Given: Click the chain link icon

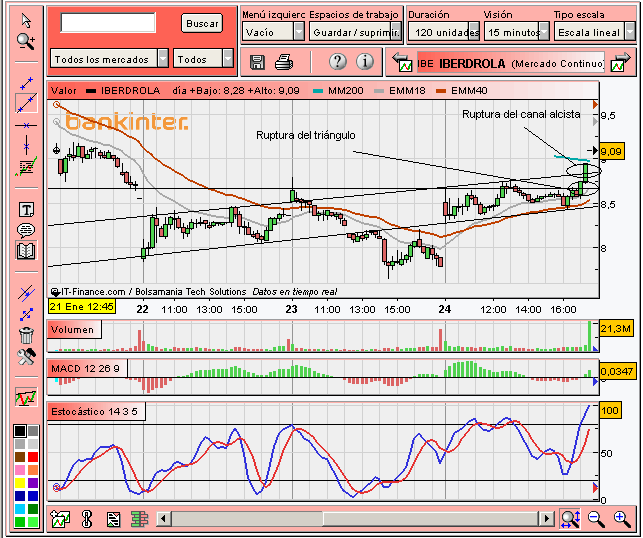Looking at the screenshot, I should pyautogui.click(x=87, y=519).
